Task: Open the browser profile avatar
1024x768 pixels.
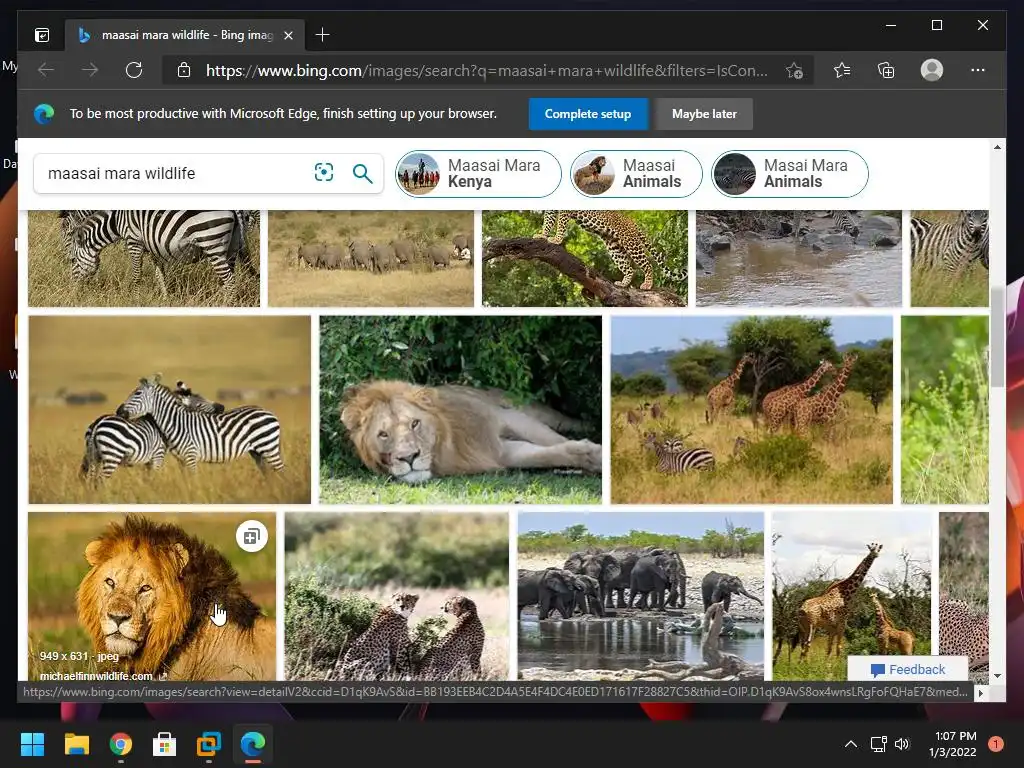Action: click(932, 70)
